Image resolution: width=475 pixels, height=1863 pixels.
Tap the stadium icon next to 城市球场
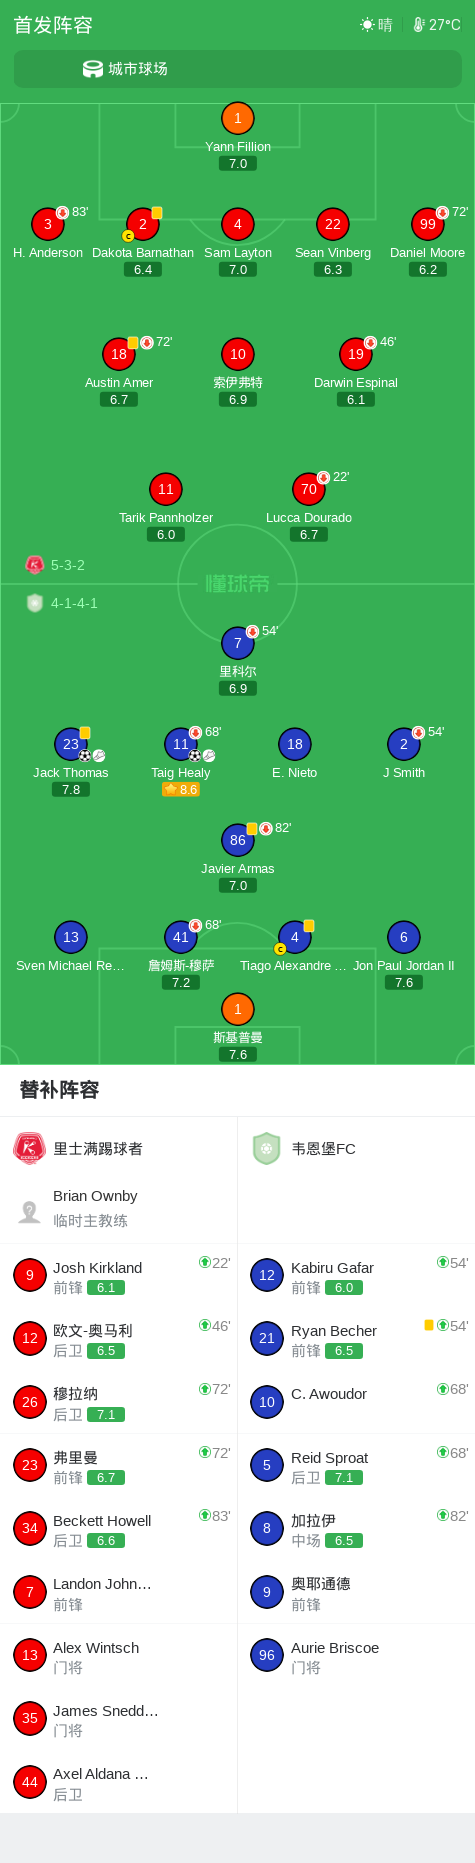[x=93, y=69]
